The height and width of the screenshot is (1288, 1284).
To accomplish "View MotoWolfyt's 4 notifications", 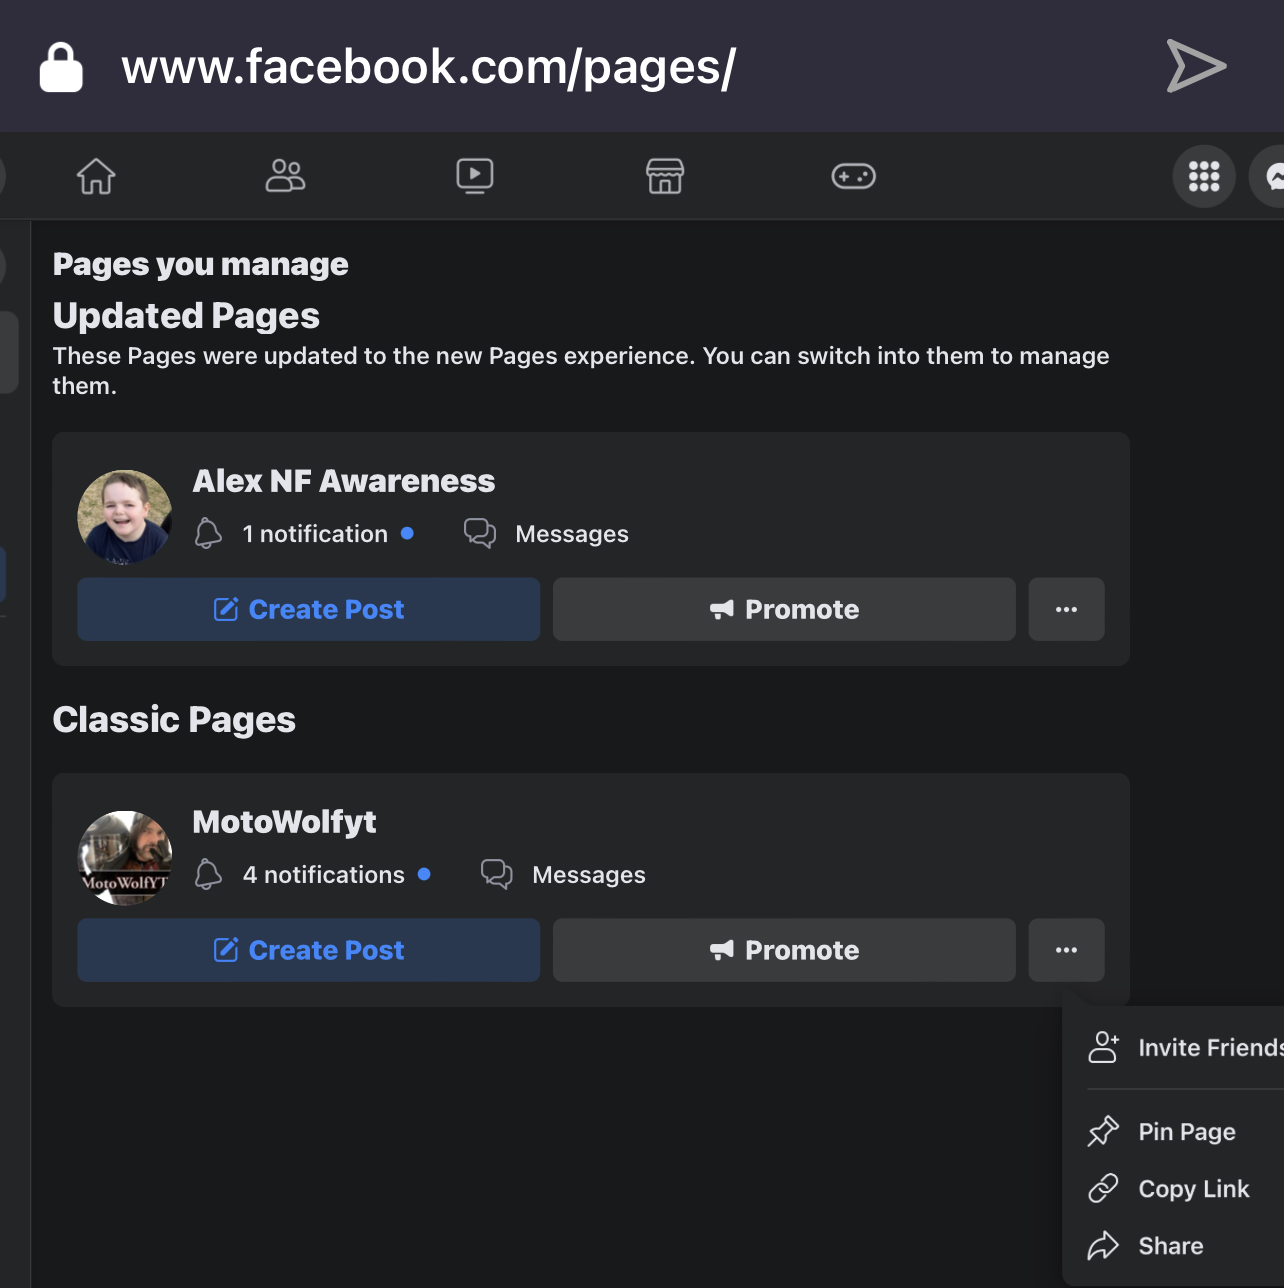I will point(322,875).
